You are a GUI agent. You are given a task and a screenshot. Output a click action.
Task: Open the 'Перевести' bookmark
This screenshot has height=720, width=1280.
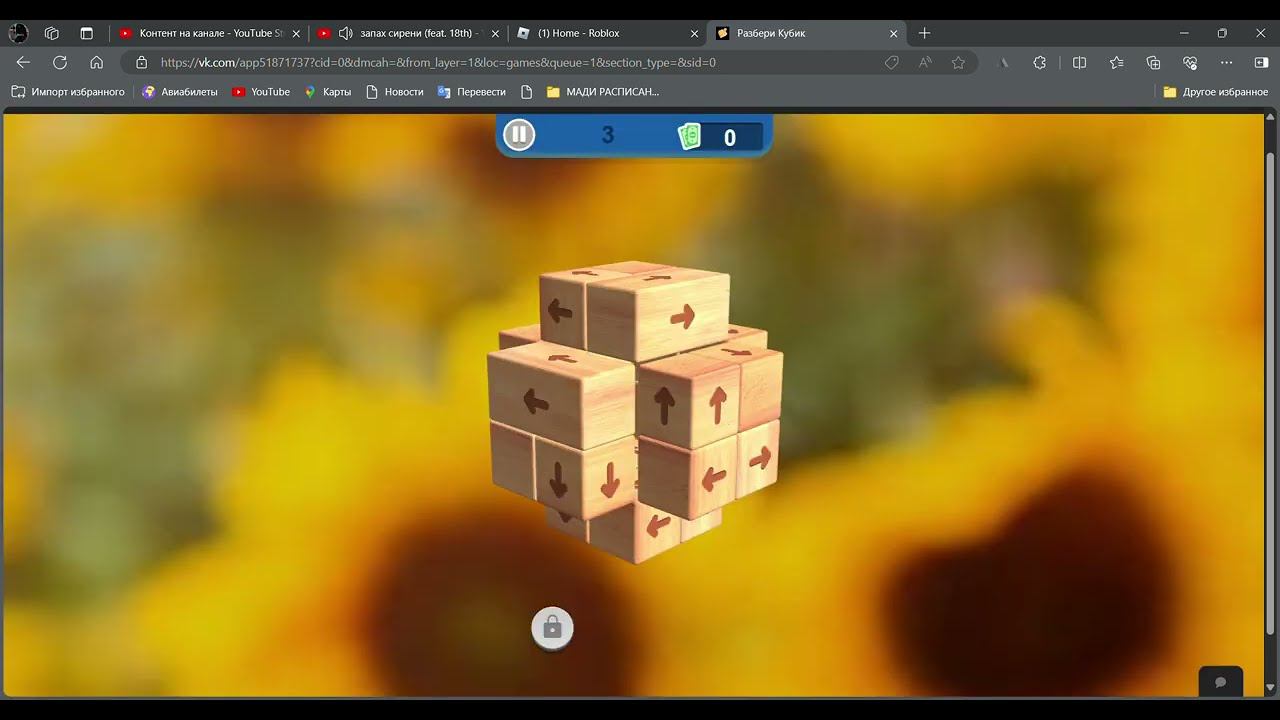click(x=472, y=92)
